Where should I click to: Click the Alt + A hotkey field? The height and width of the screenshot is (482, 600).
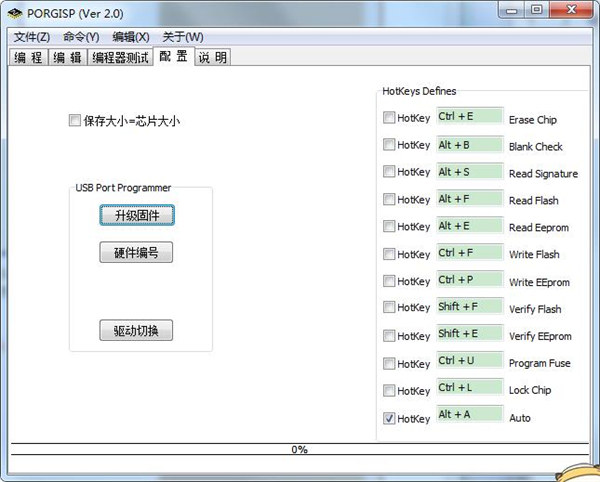470,414
